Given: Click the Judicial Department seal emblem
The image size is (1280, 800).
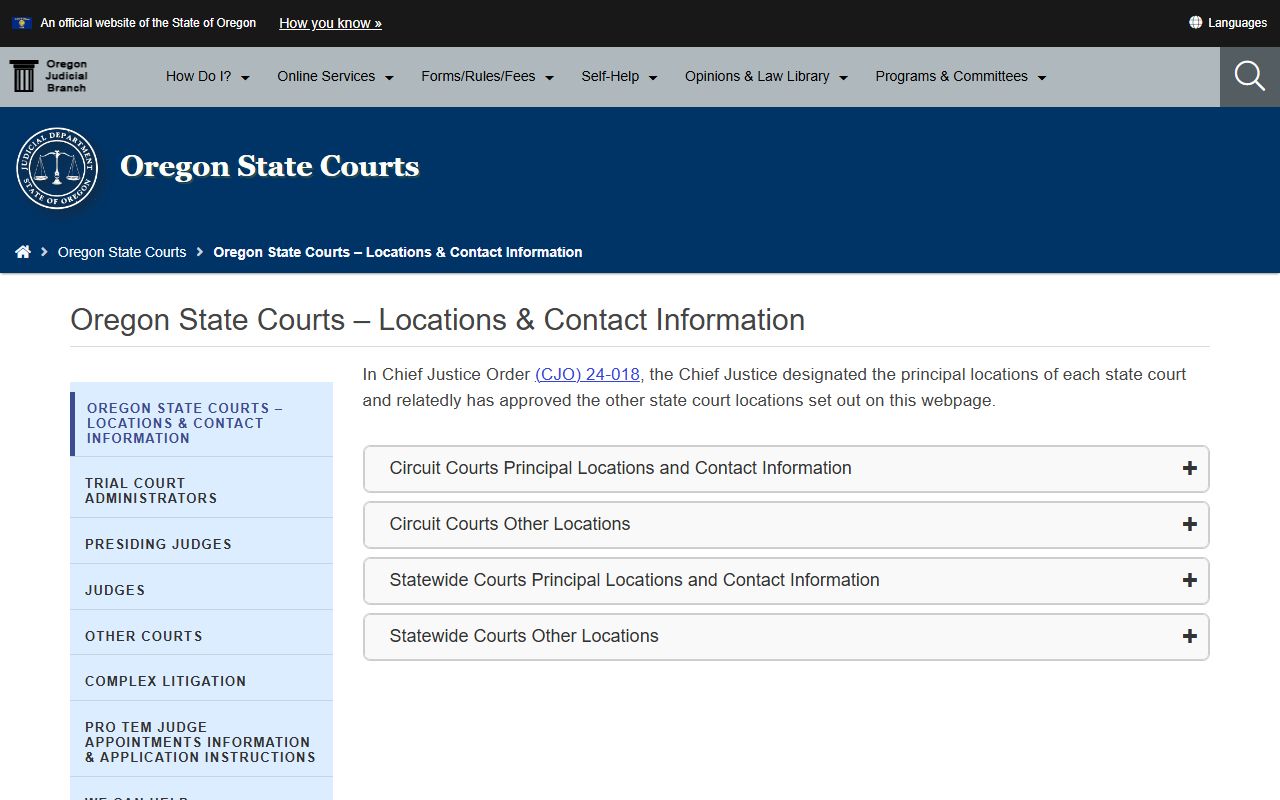Looking at the screenshot, I should click(57, 168).
